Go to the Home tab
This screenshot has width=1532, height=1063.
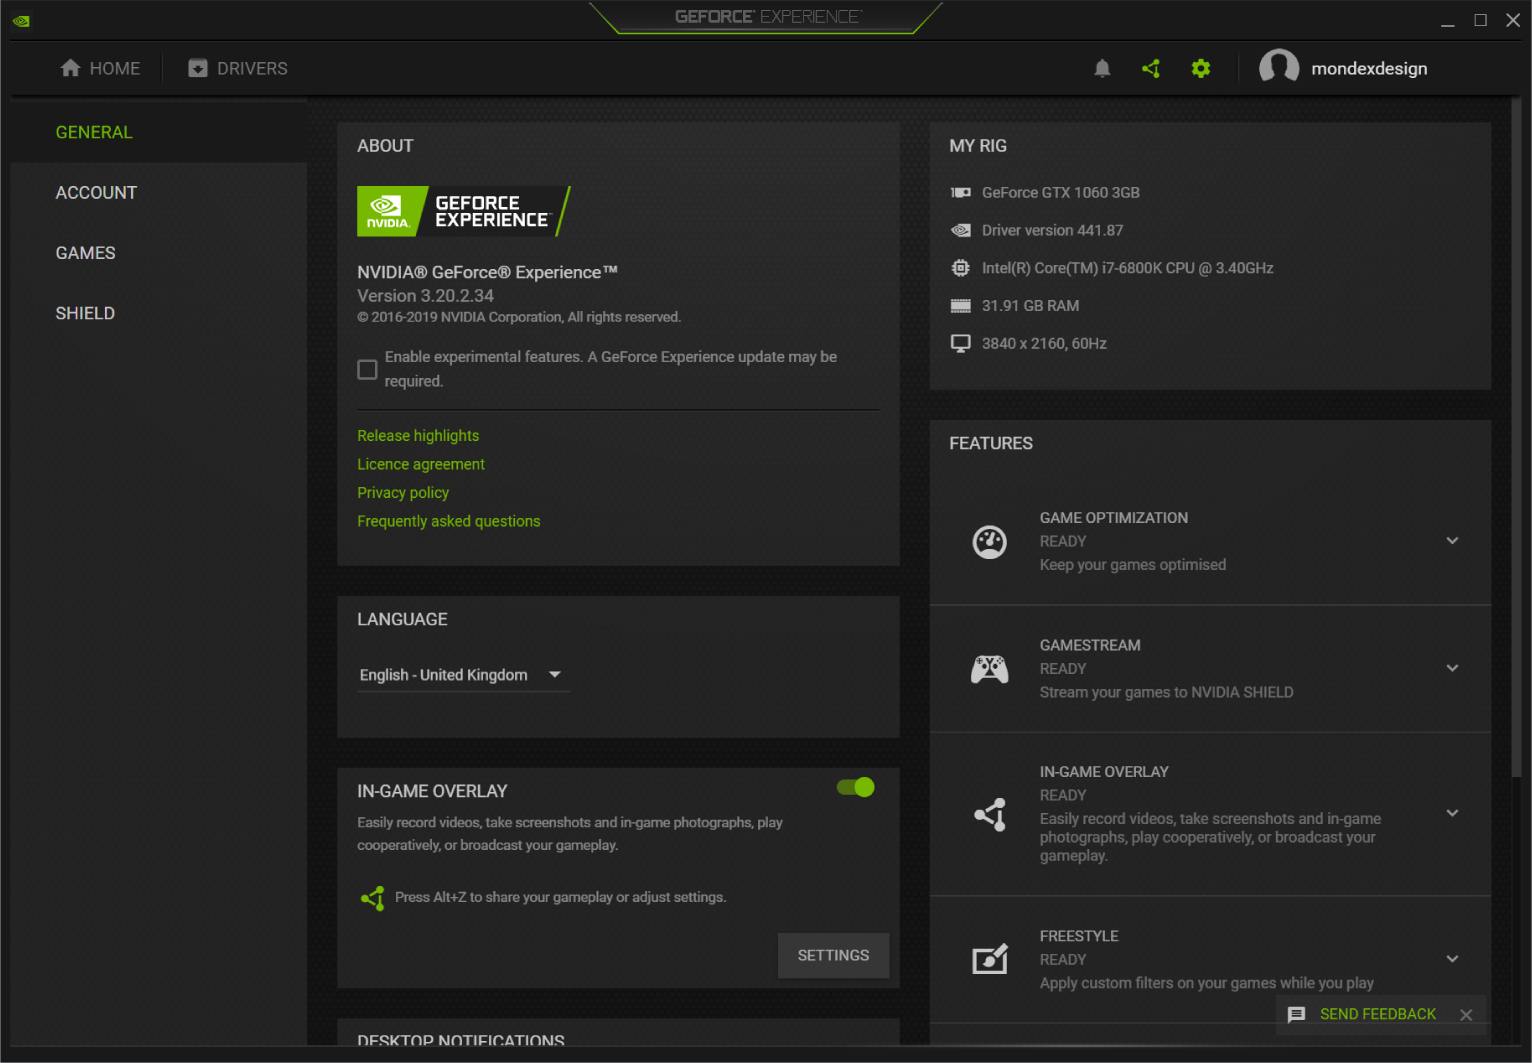click(x=100, y=68)
